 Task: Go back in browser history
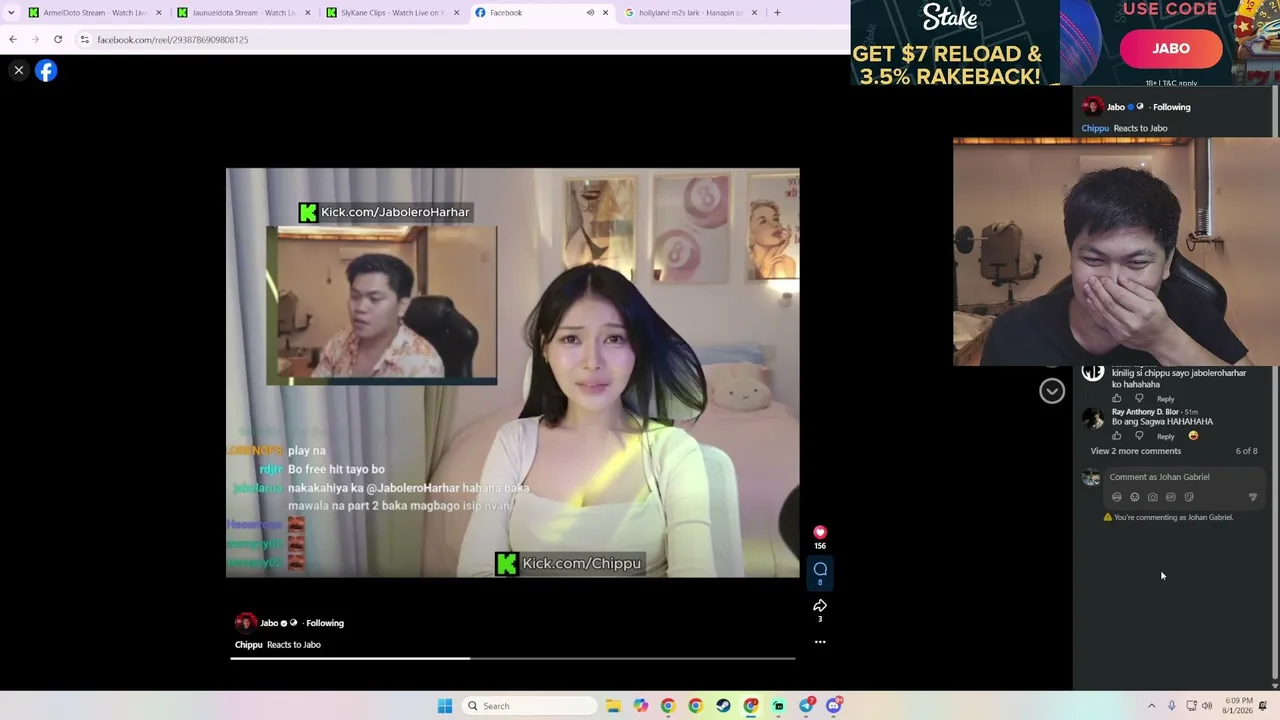pyautogui.click(x=13, y=39)
